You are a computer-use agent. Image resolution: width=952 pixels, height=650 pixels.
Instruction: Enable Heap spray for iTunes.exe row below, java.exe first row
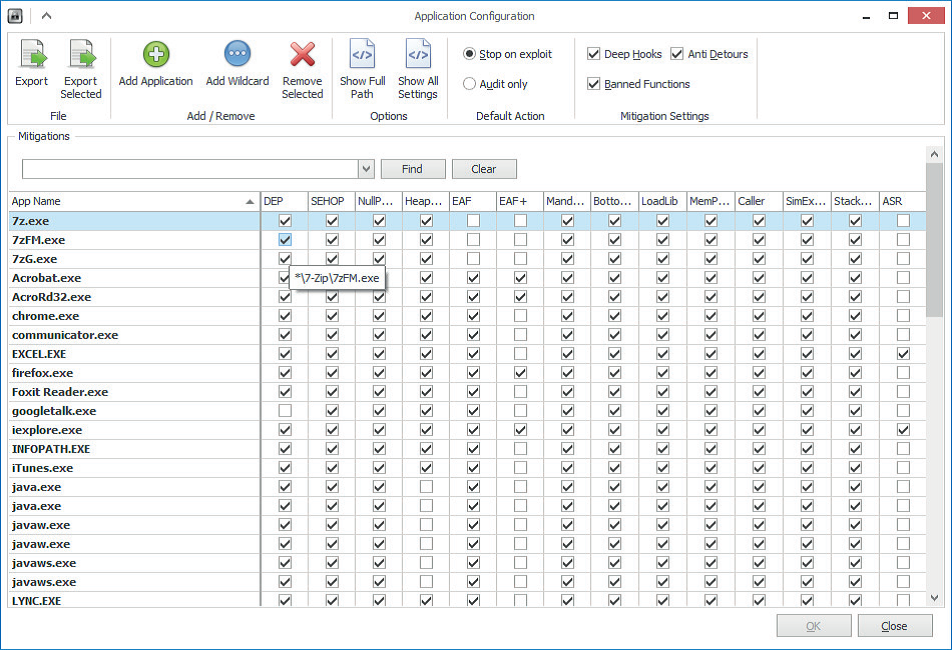click(x=426, y=487)
